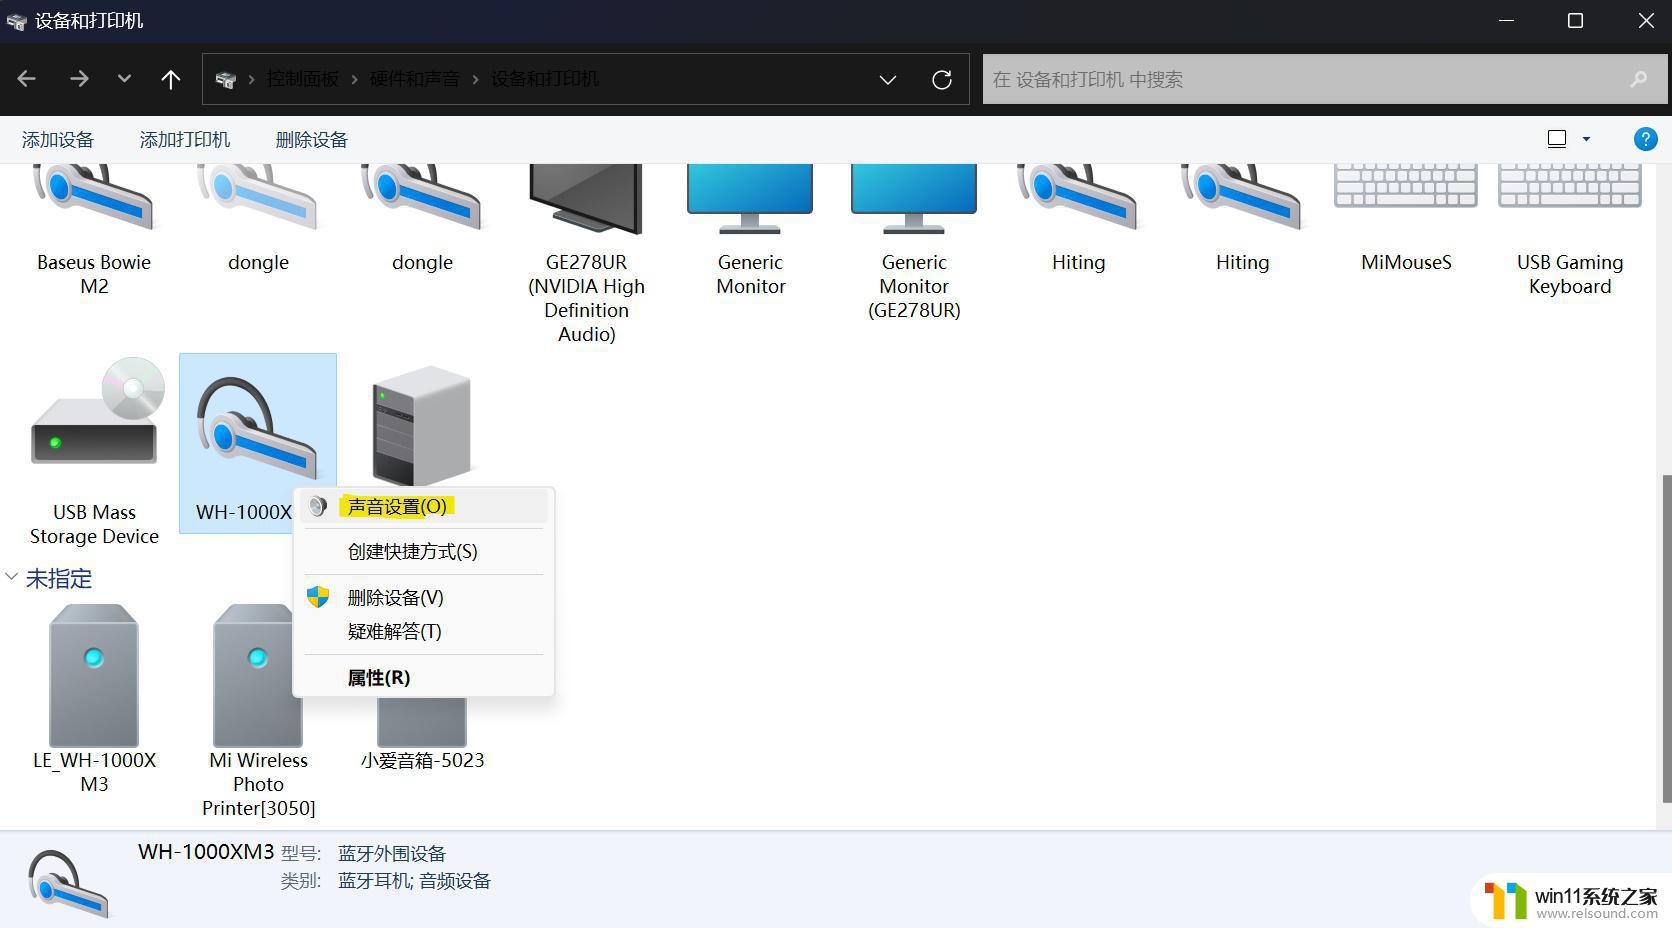Go forward with the right arrow button

coord(79,79)
